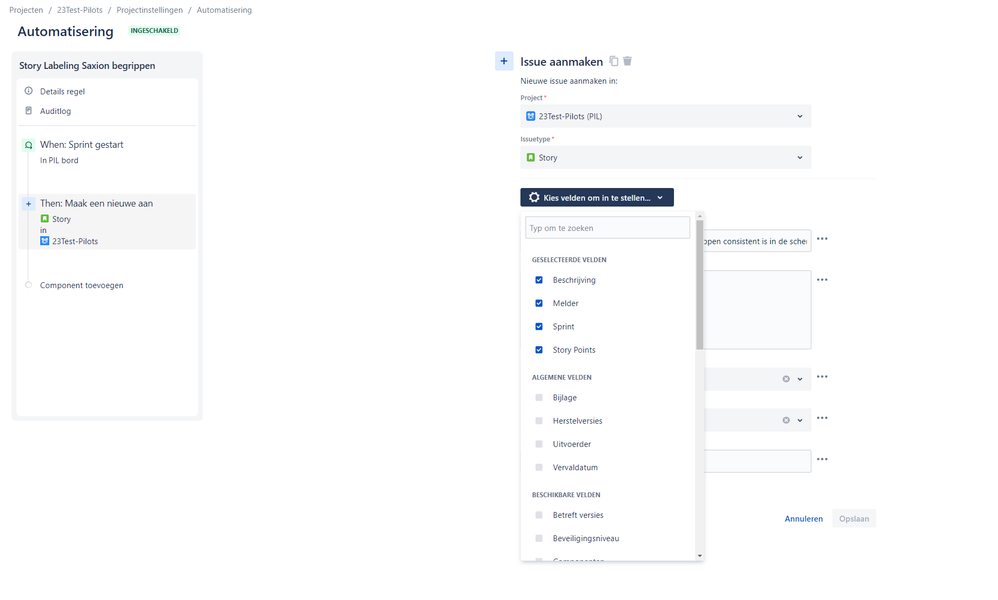Uncheck the Melder field
Image resolution: width=998 pixels, height=600 pixels.
pyautogui.click(x=539, y=303)
